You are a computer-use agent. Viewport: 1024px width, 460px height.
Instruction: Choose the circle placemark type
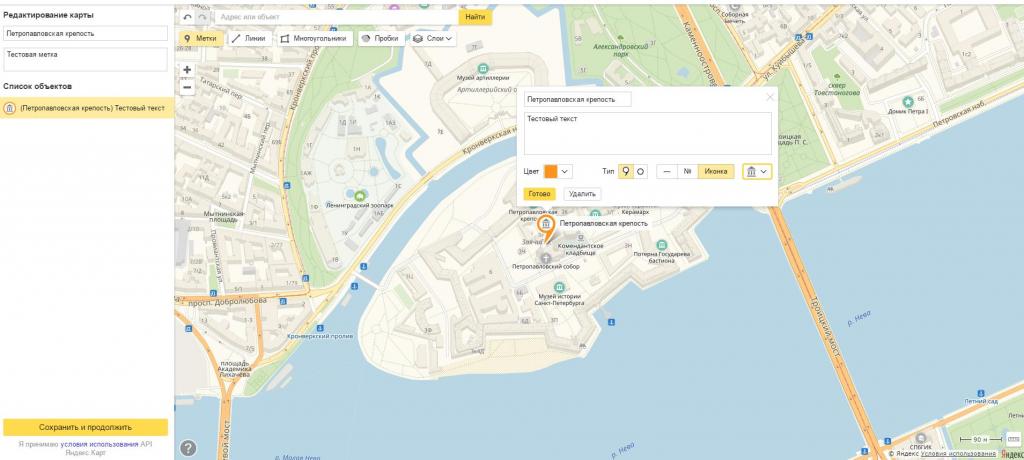(x=641, y=171)
